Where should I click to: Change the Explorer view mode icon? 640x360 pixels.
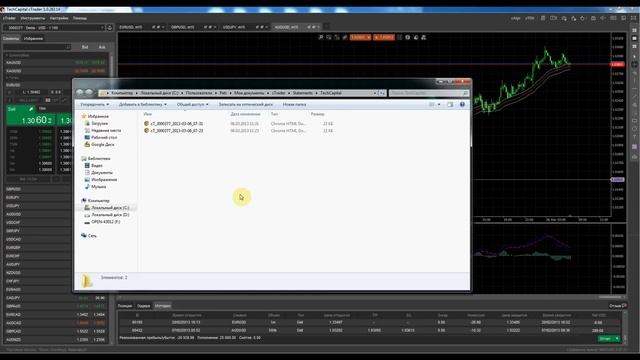[432, 104]
